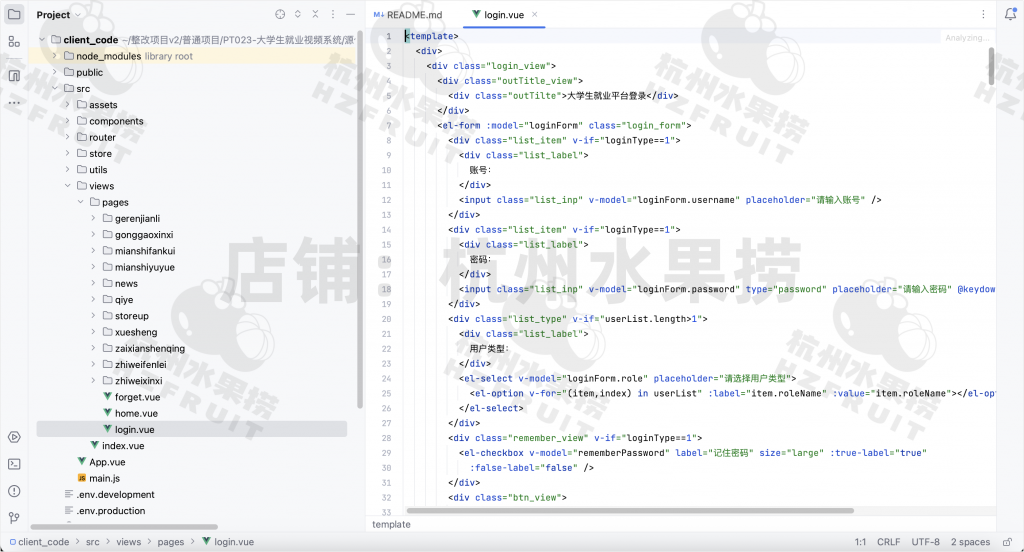Screen dimensions: 1024x552
Task: Click the editor horizontal scrollbar
Action: tap(630, 511)
